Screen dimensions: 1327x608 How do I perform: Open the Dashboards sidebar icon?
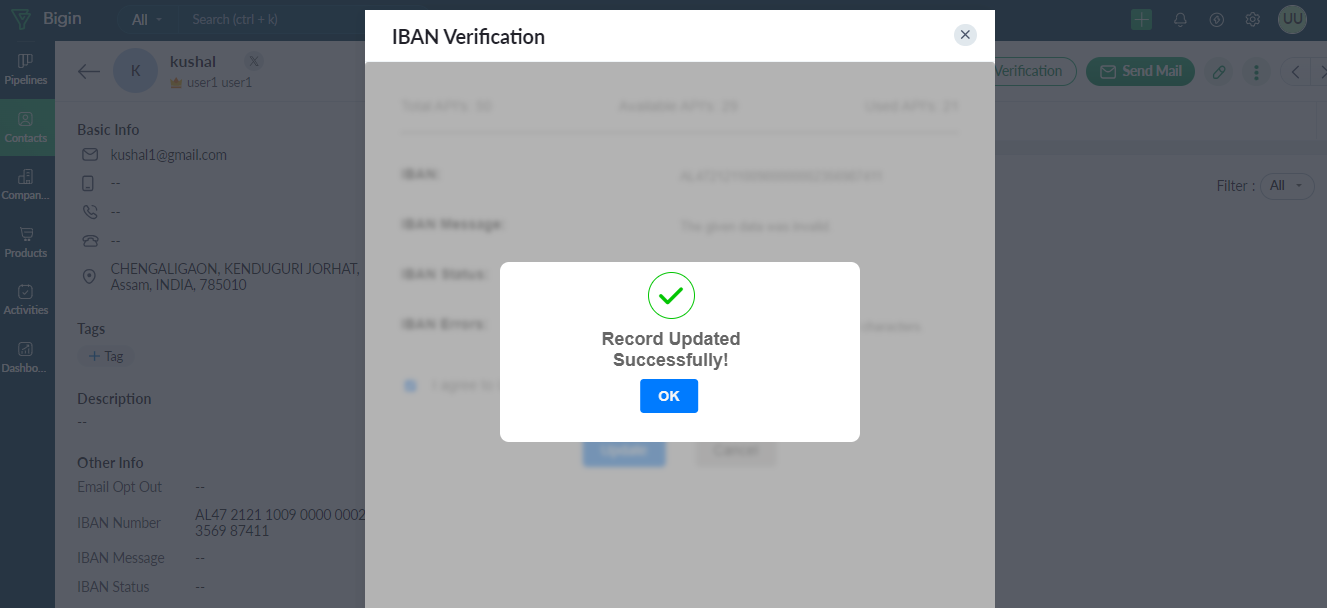(26, 357)
